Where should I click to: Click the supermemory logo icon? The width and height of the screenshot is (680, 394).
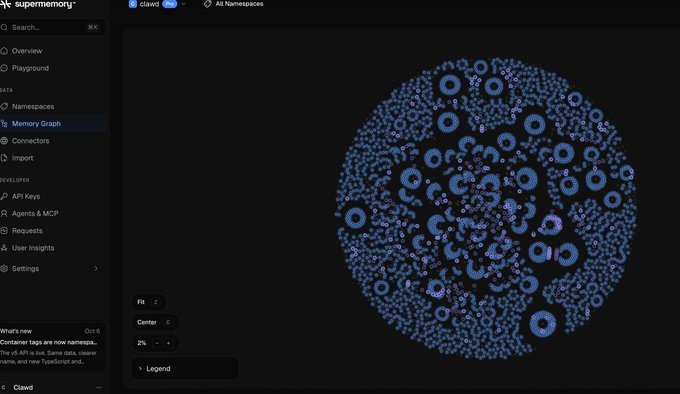coord(5,4)
